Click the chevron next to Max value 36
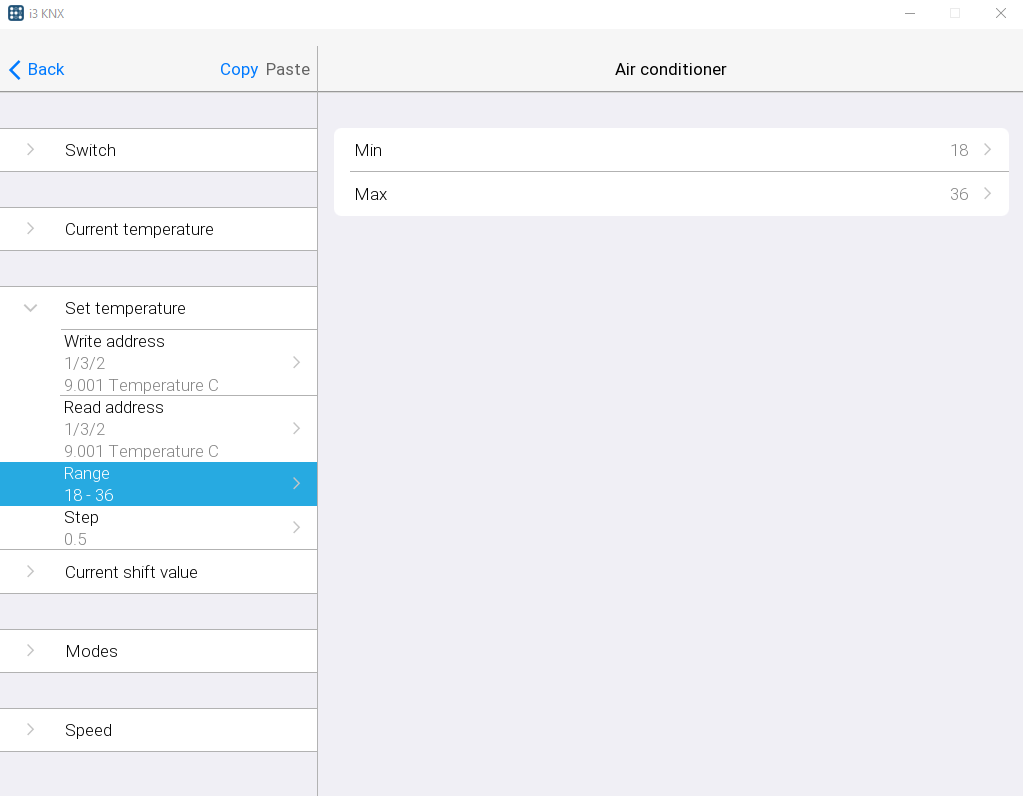 987,194
